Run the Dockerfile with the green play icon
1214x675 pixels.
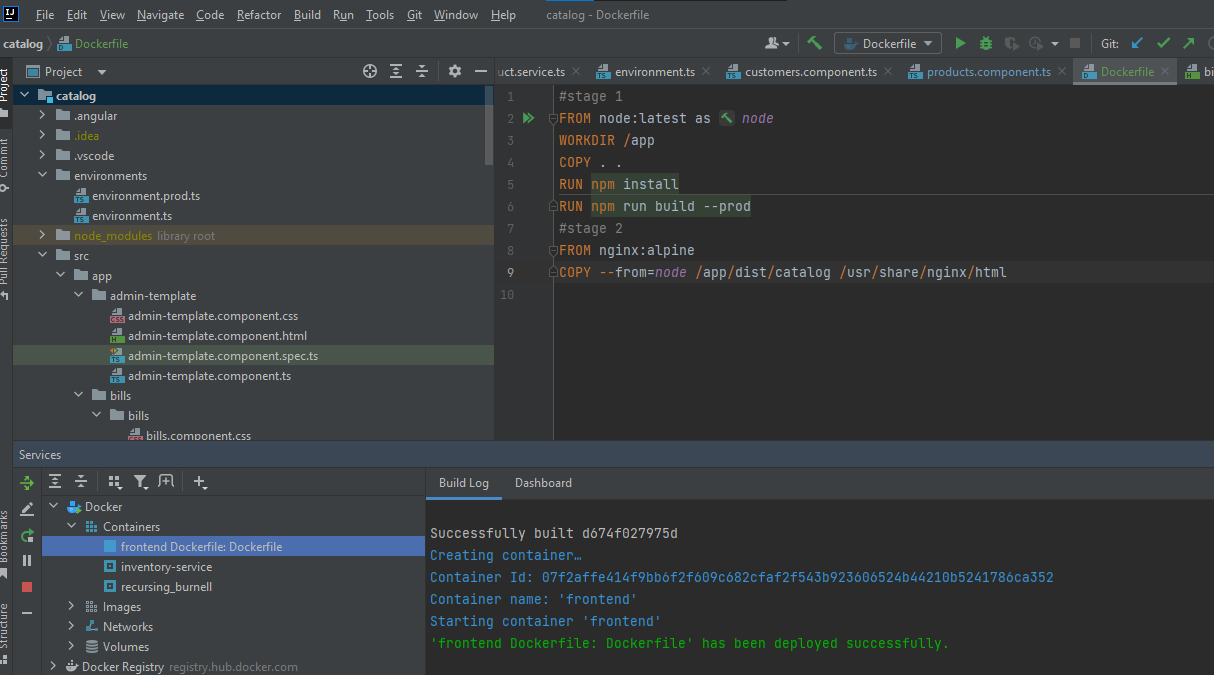pos(959,43)
